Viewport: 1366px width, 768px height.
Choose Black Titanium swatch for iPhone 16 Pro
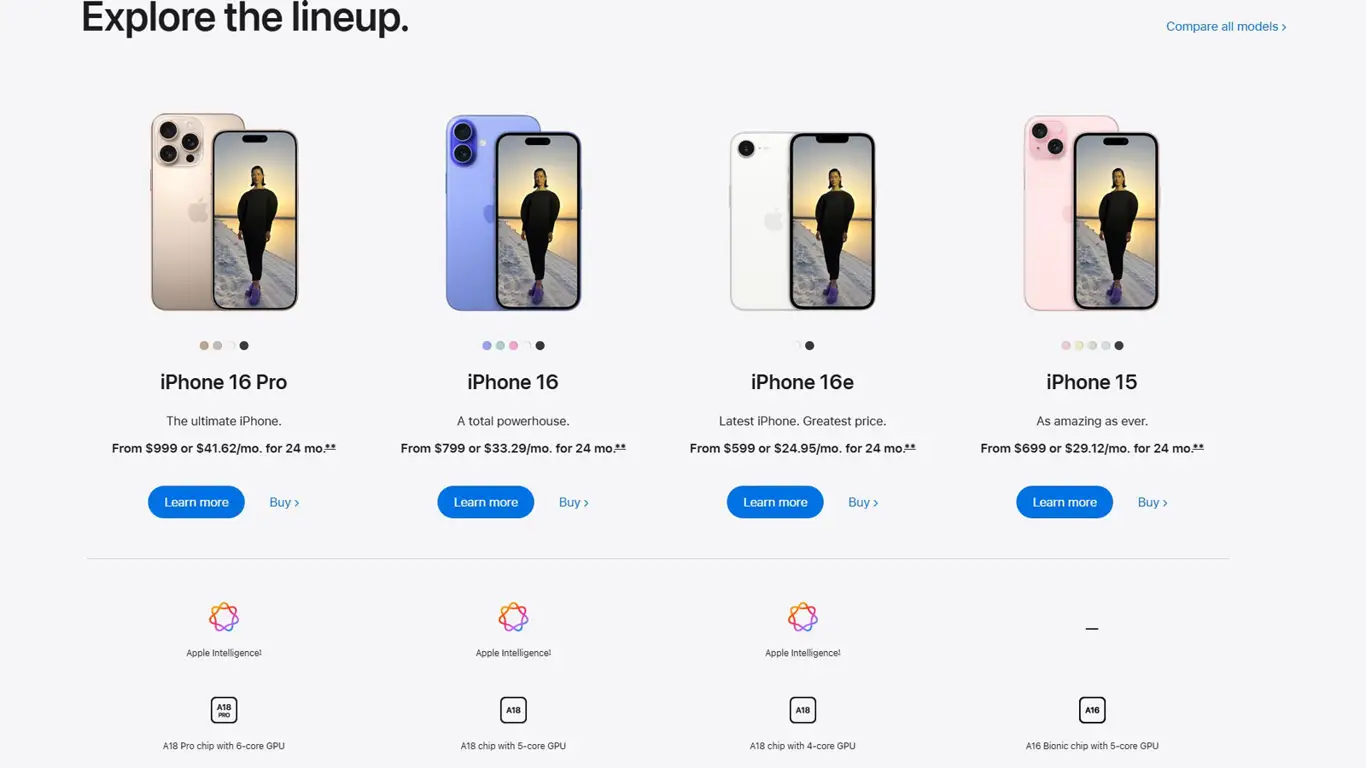(x=244, y=346)
